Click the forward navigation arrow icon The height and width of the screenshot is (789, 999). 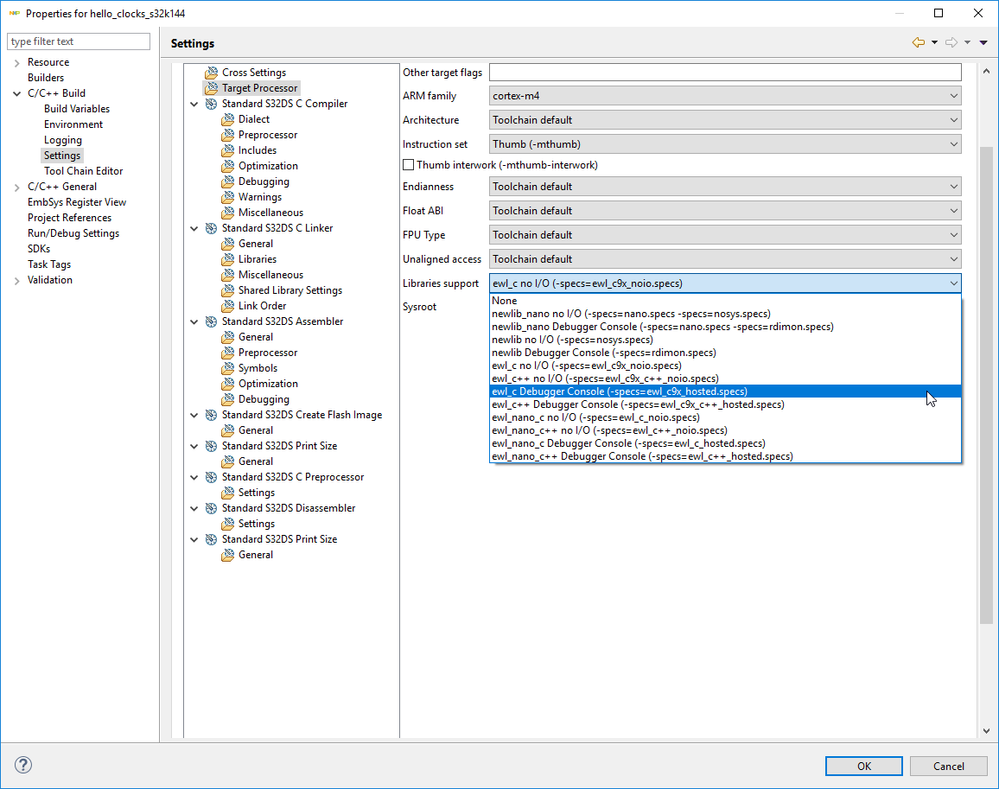(x=951, y=42)
